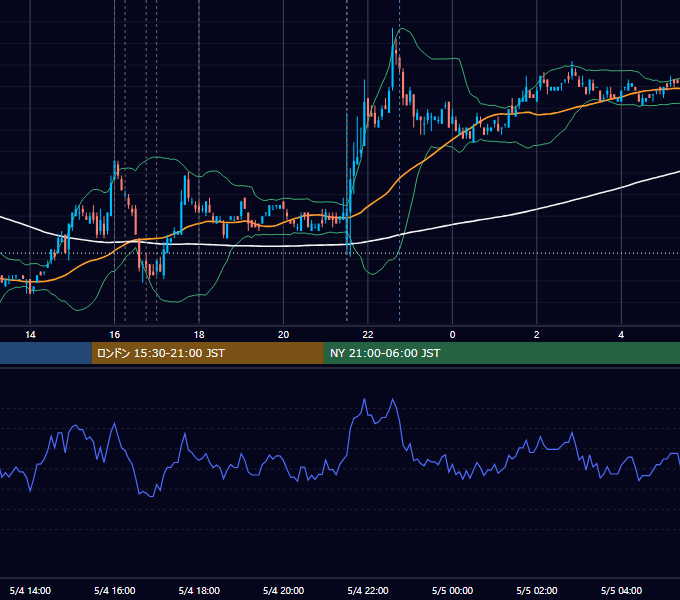Screen dimensions: 680x600
Task: Click the 5/4 14:00 time label
Action: click(30, 590)
